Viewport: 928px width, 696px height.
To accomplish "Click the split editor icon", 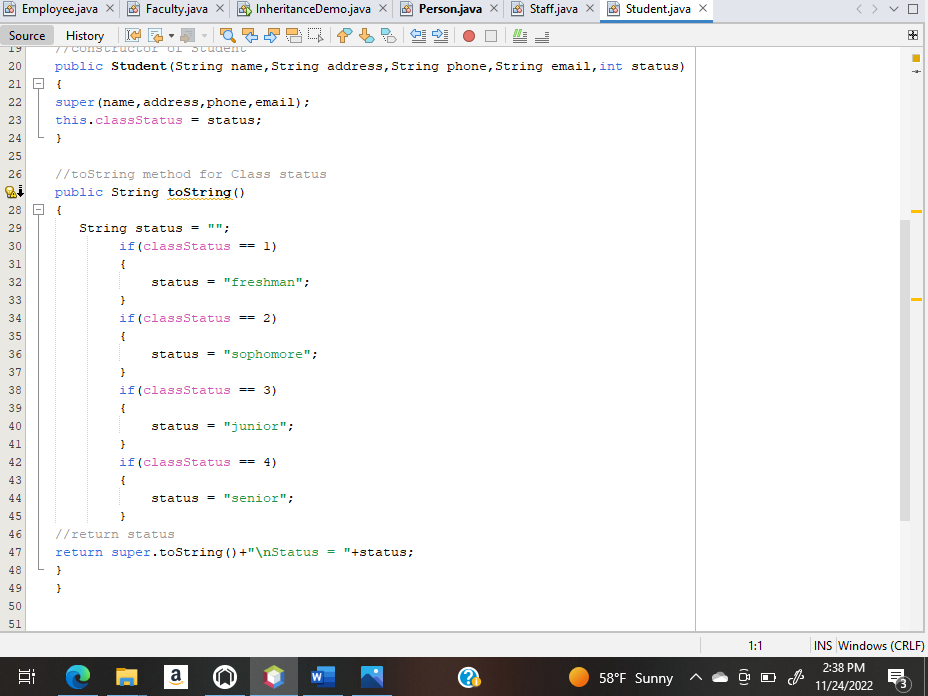I will click(913, 36).
